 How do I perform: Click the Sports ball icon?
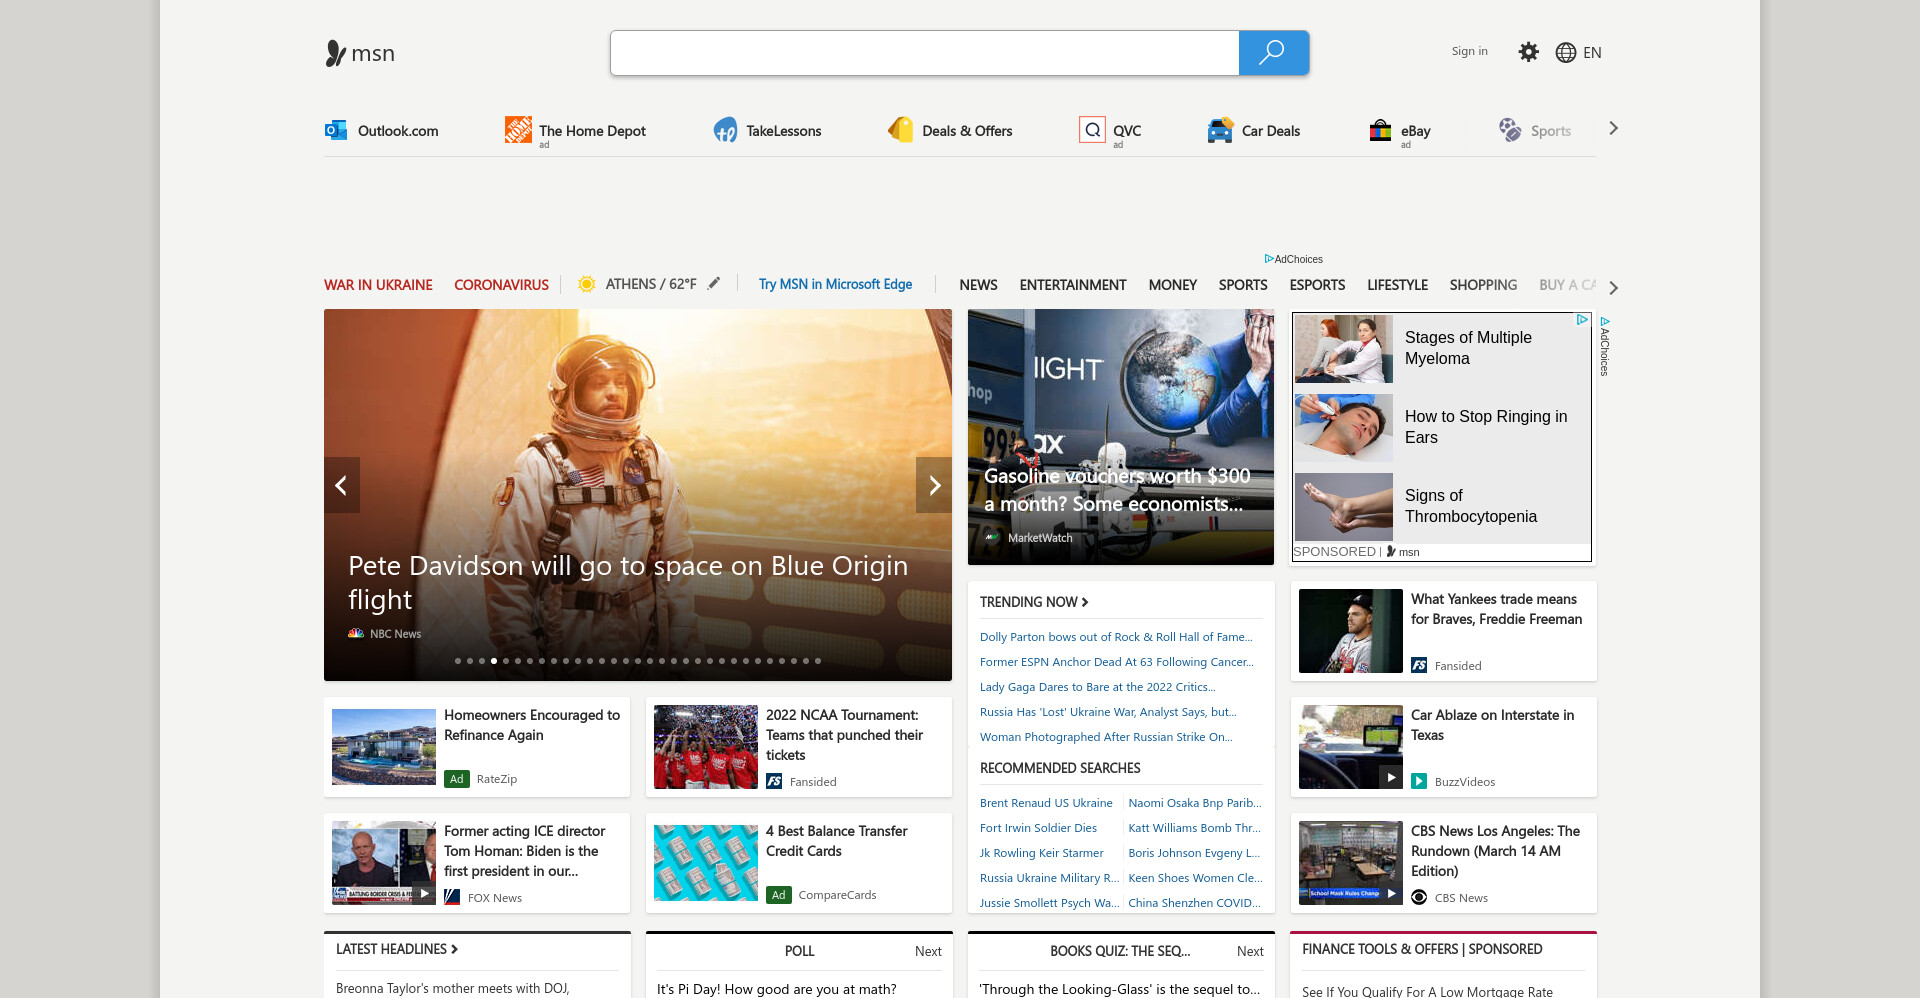(x=1510, y=130)
